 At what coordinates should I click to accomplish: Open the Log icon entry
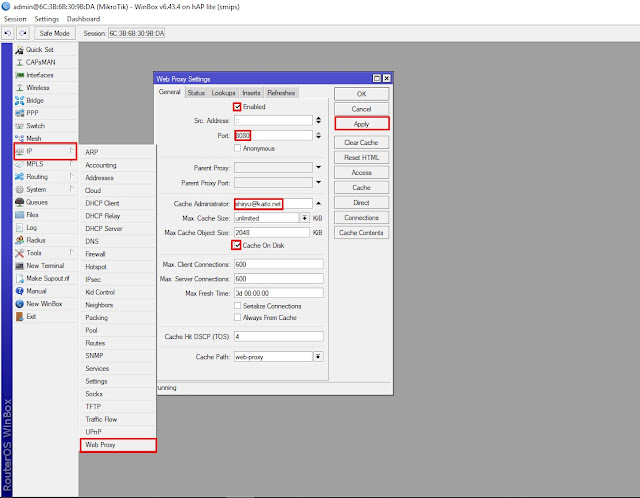click(x=19, y=227)
